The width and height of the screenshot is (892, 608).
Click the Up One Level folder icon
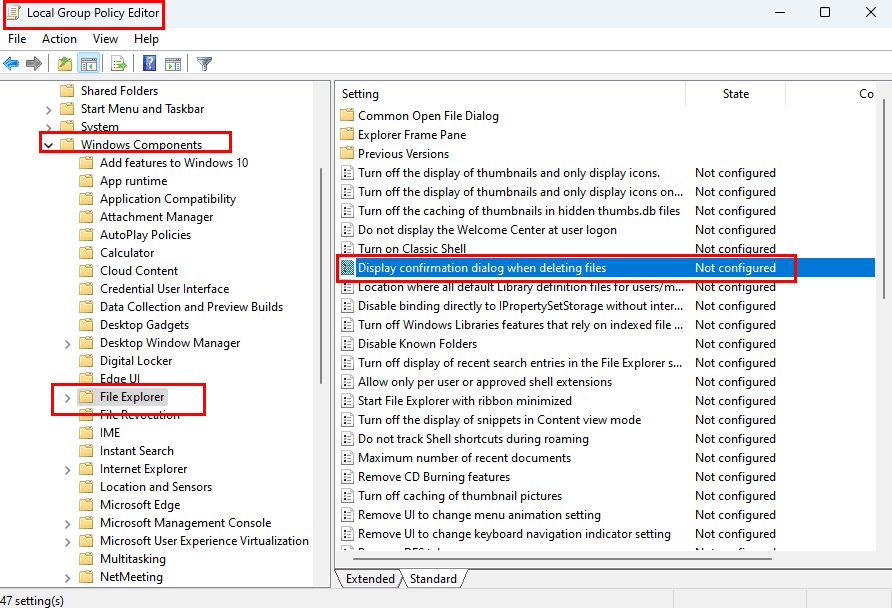pos(64,64)
